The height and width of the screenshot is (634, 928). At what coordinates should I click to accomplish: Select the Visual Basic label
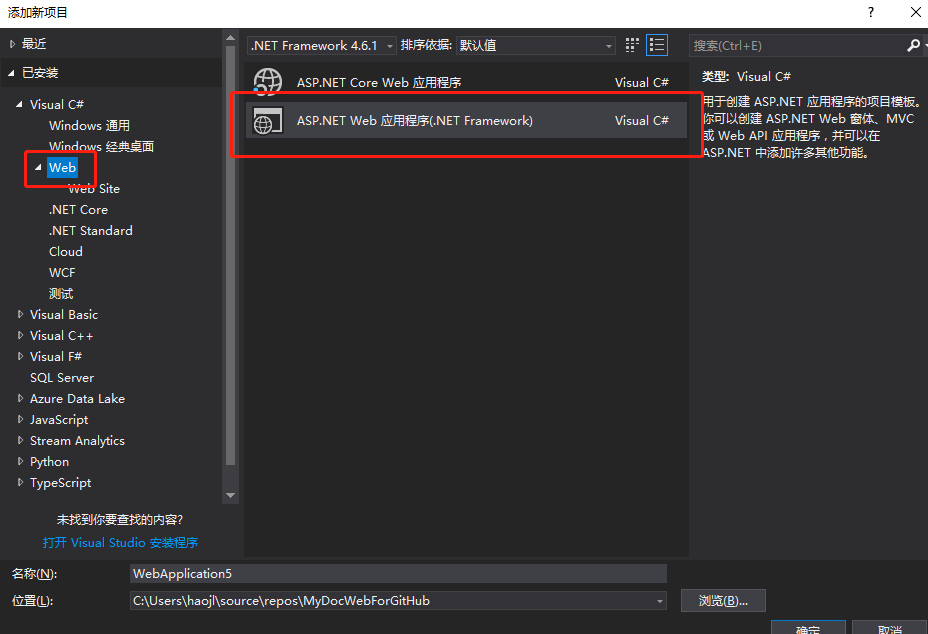tap(64, 314)
